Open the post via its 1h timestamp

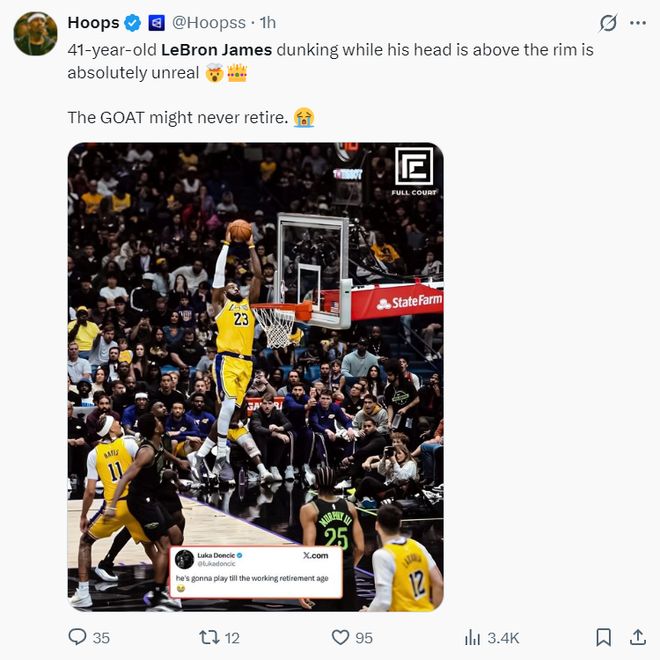[x=267, y=23]
